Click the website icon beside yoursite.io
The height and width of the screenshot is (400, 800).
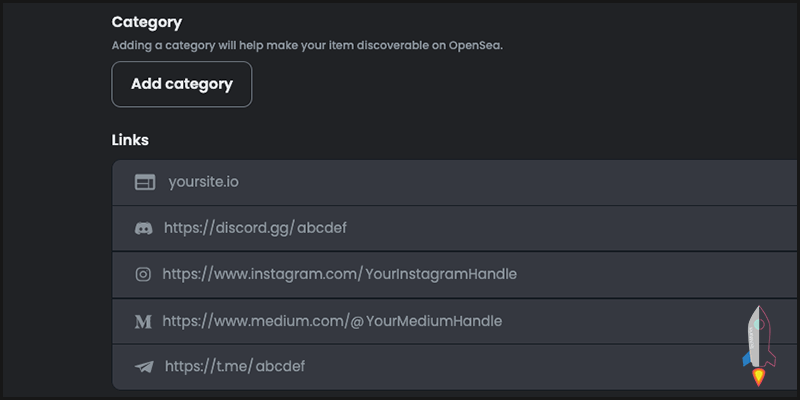(145, 182)
